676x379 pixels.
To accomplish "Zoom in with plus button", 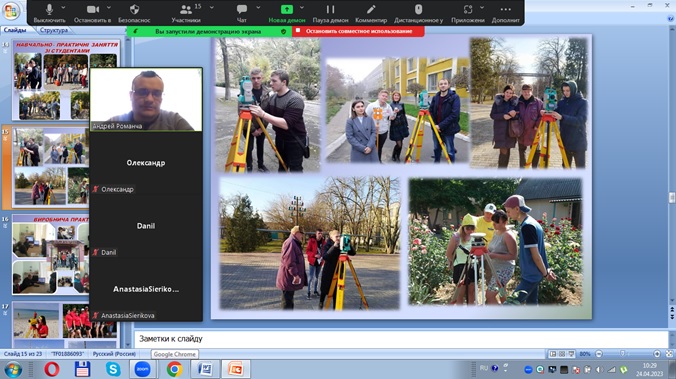I will coord(657,354).
